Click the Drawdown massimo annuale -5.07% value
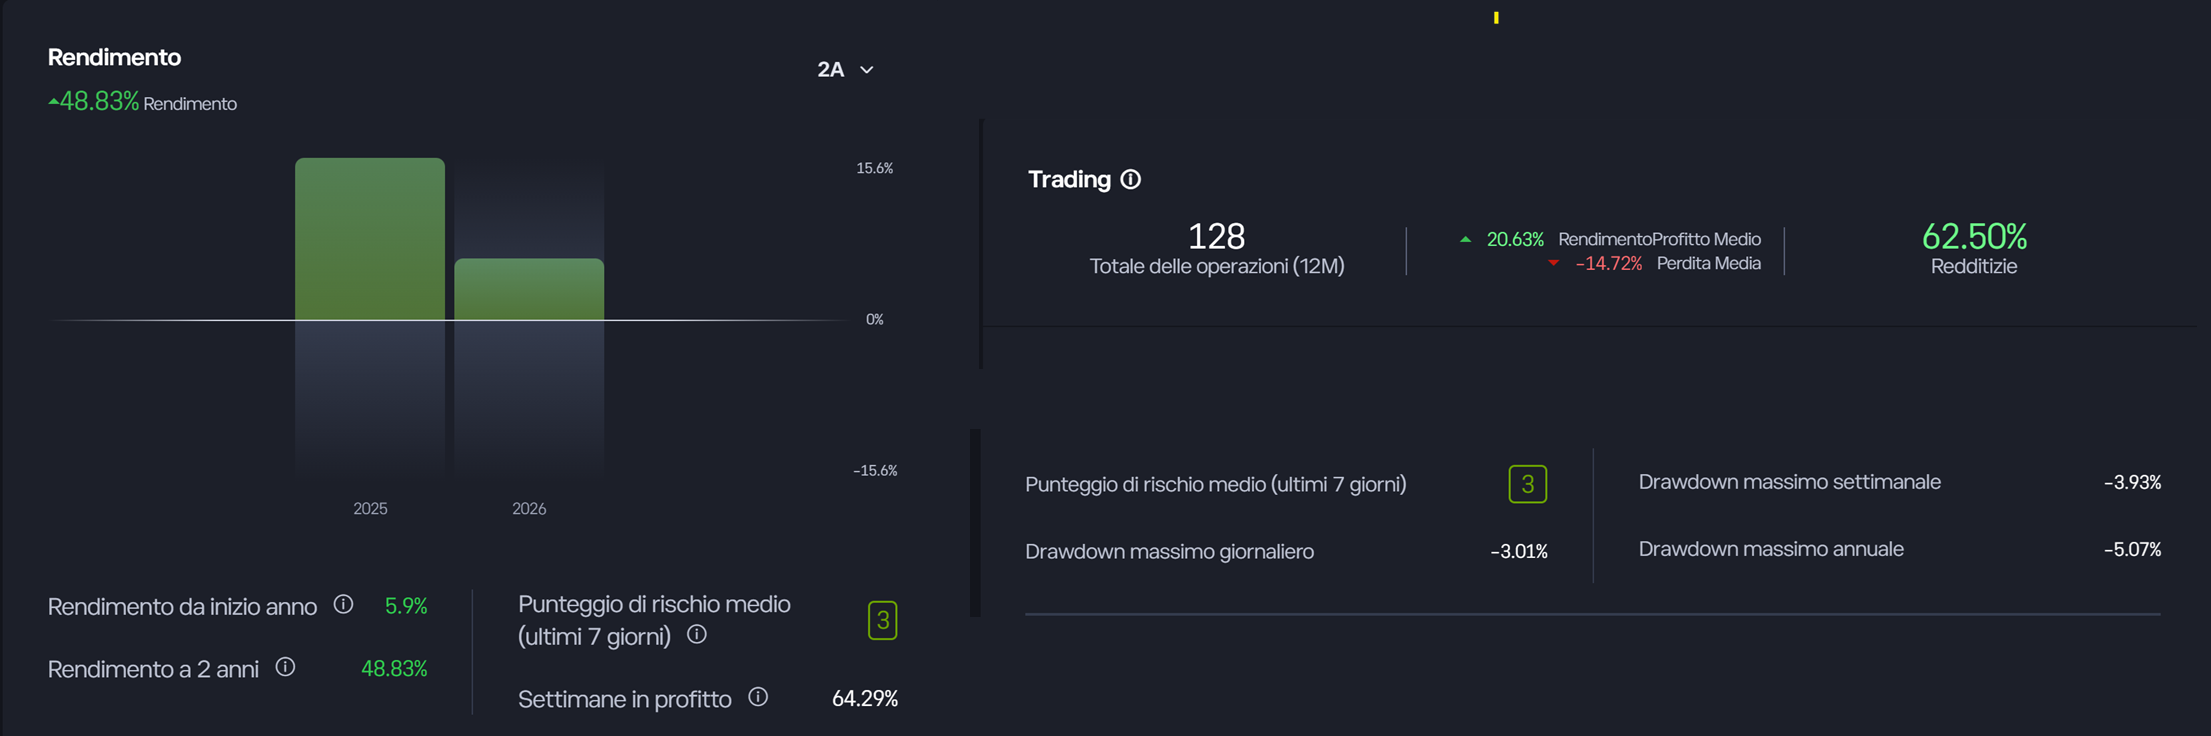 pyautogui.click(x=2133, y=549)
